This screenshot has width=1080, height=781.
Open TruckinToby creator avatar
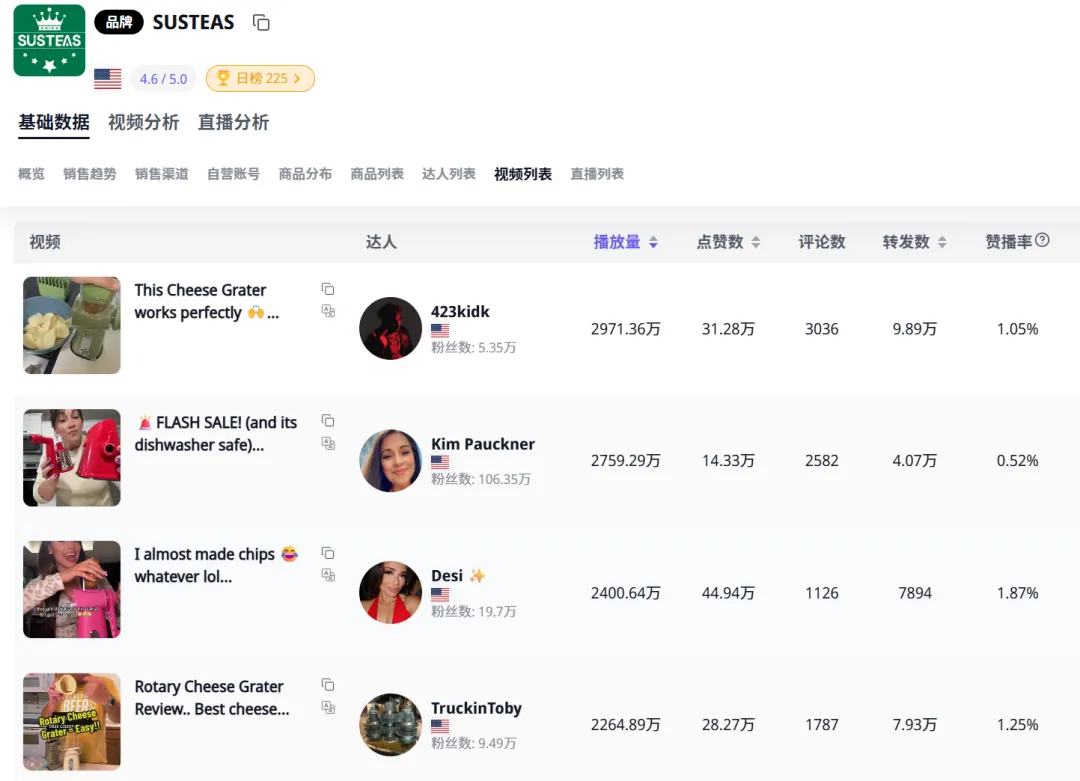391,725
